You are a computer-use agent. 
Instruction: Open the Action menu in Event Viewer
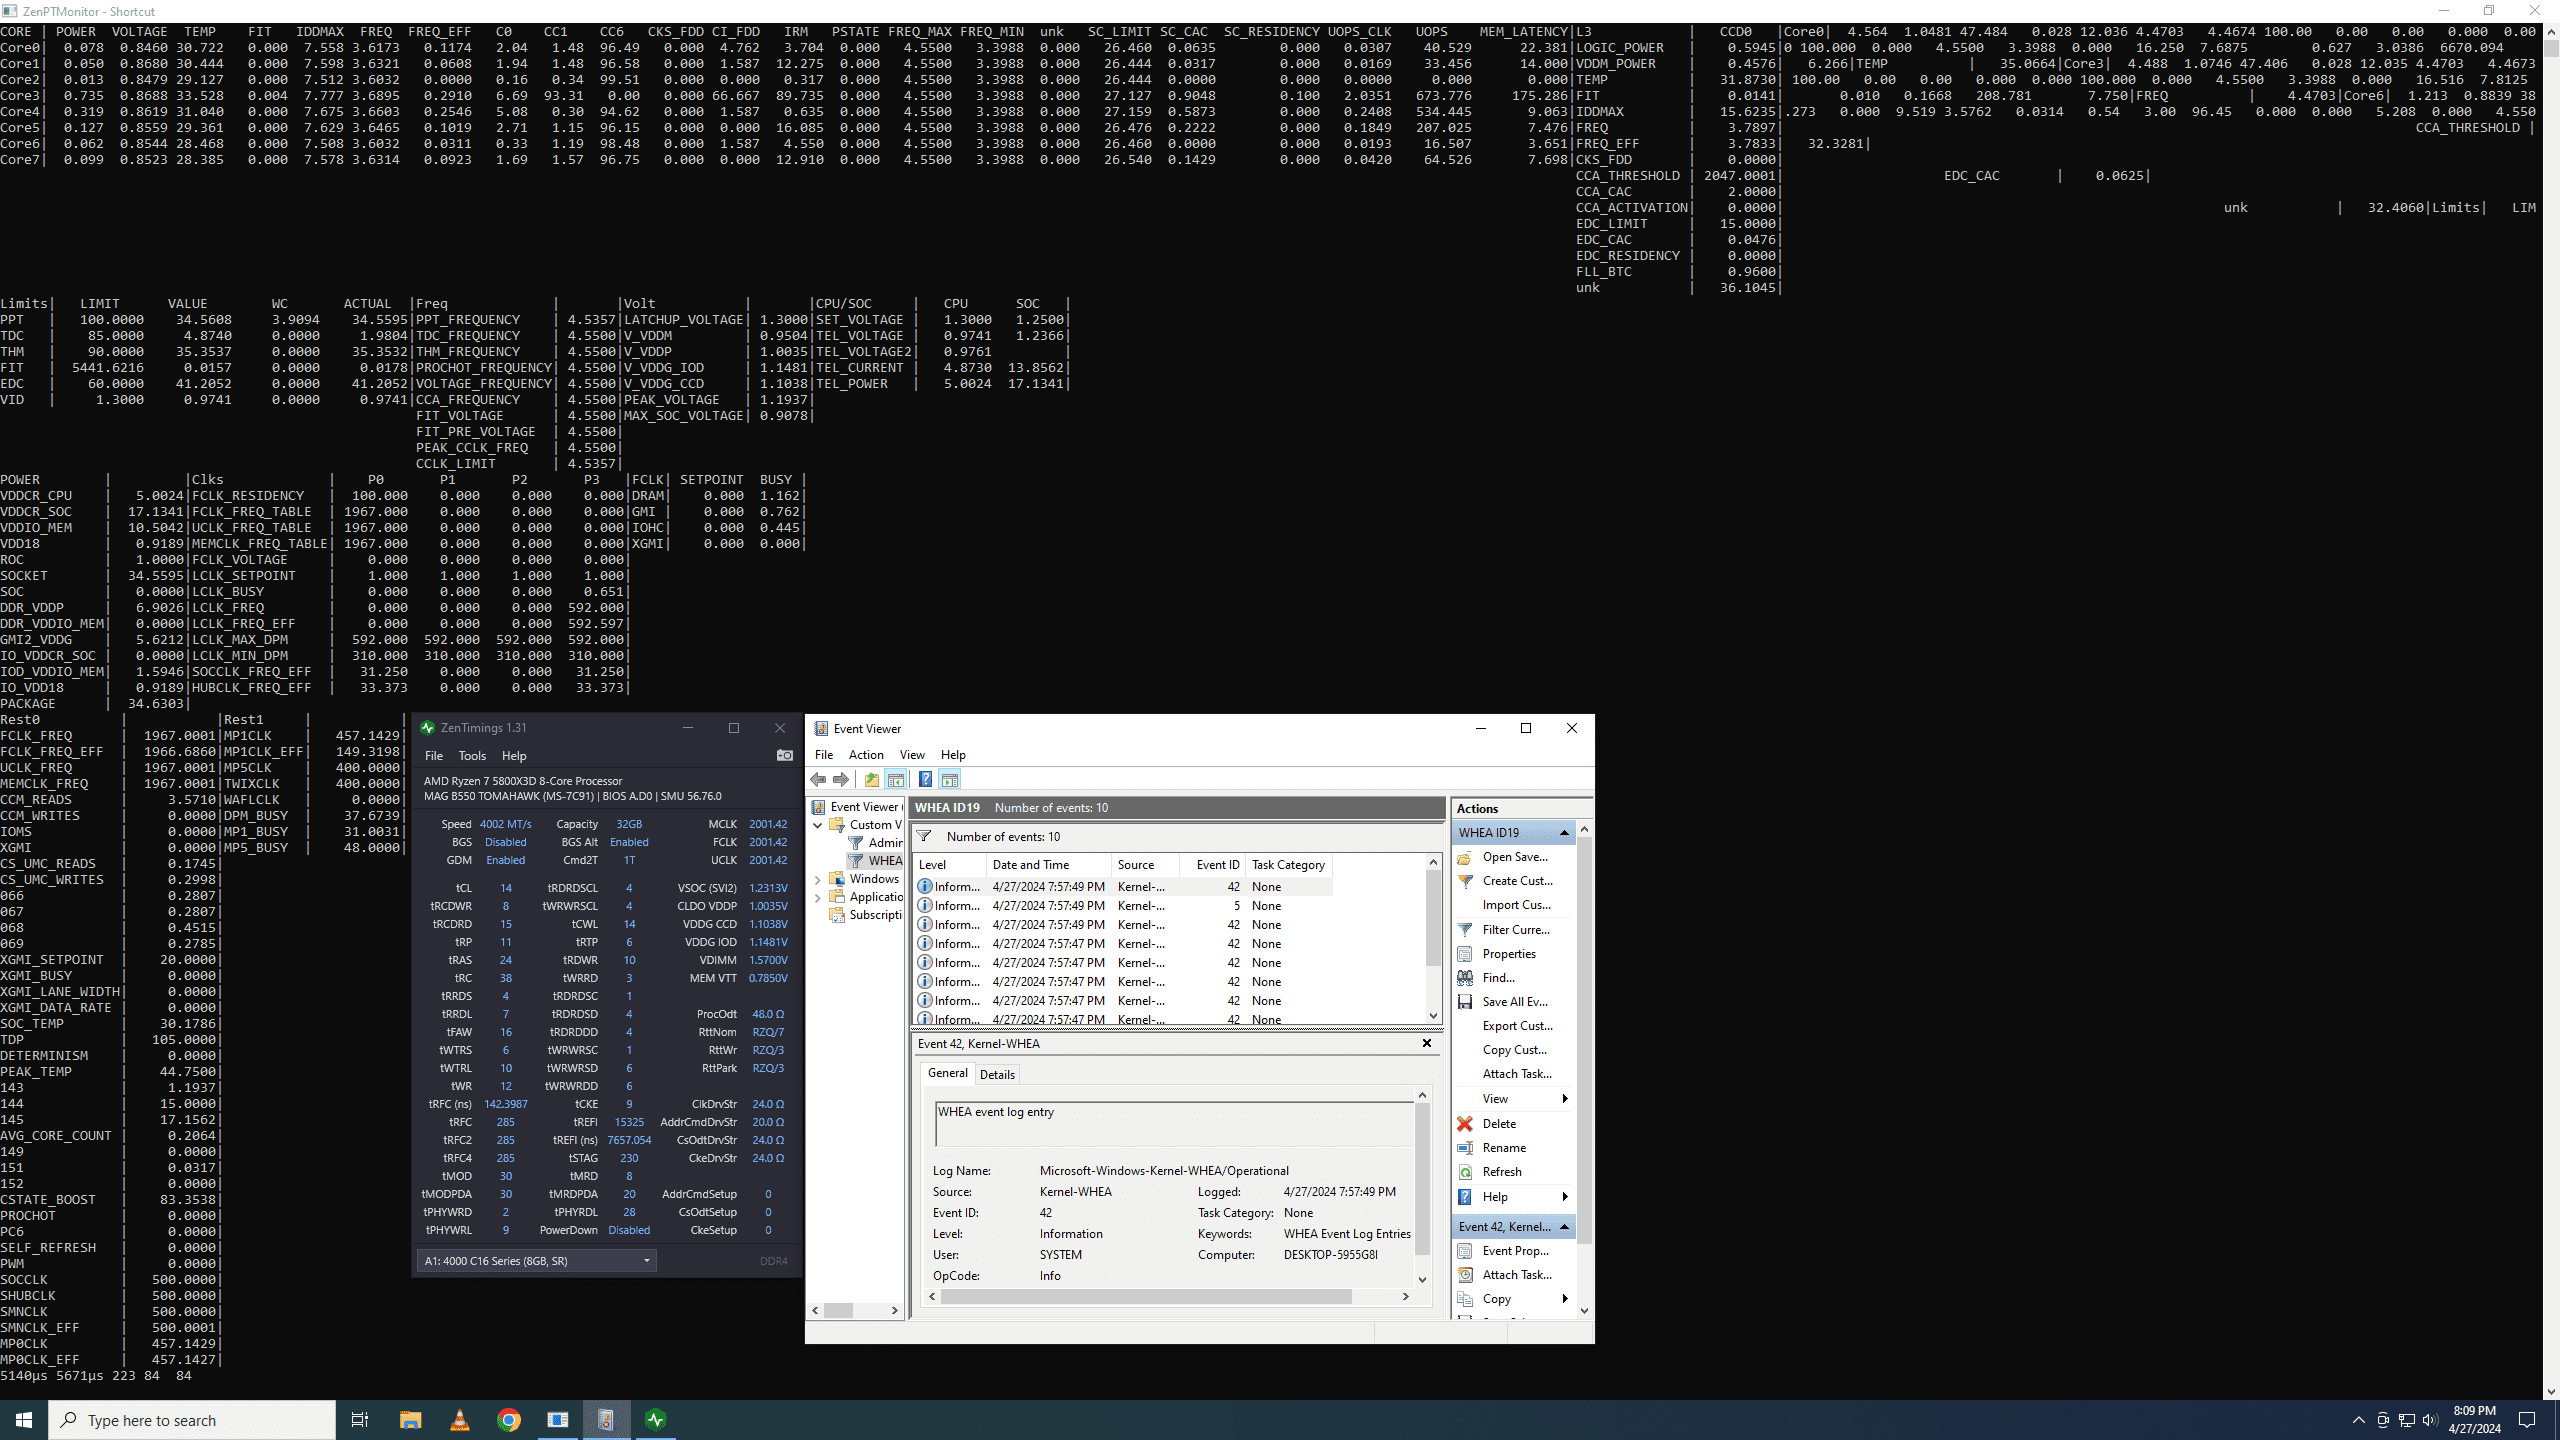point(866,755)
